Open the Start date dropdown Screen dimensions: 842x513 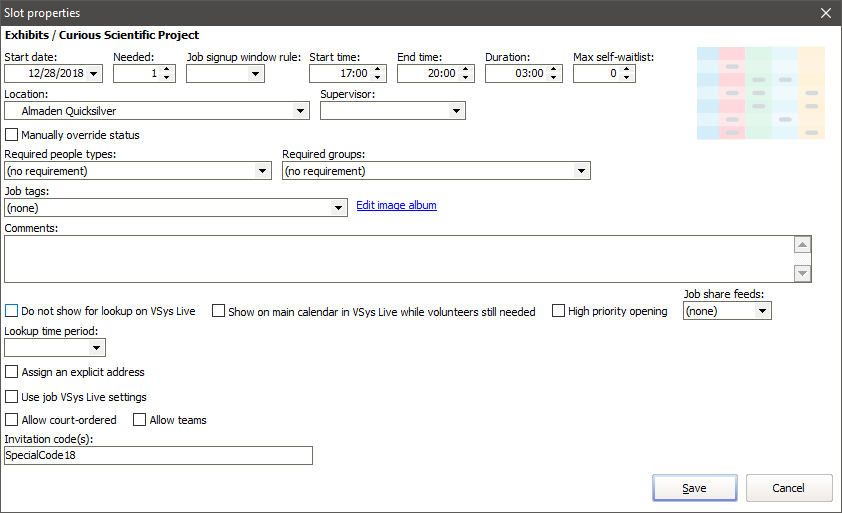93,73
